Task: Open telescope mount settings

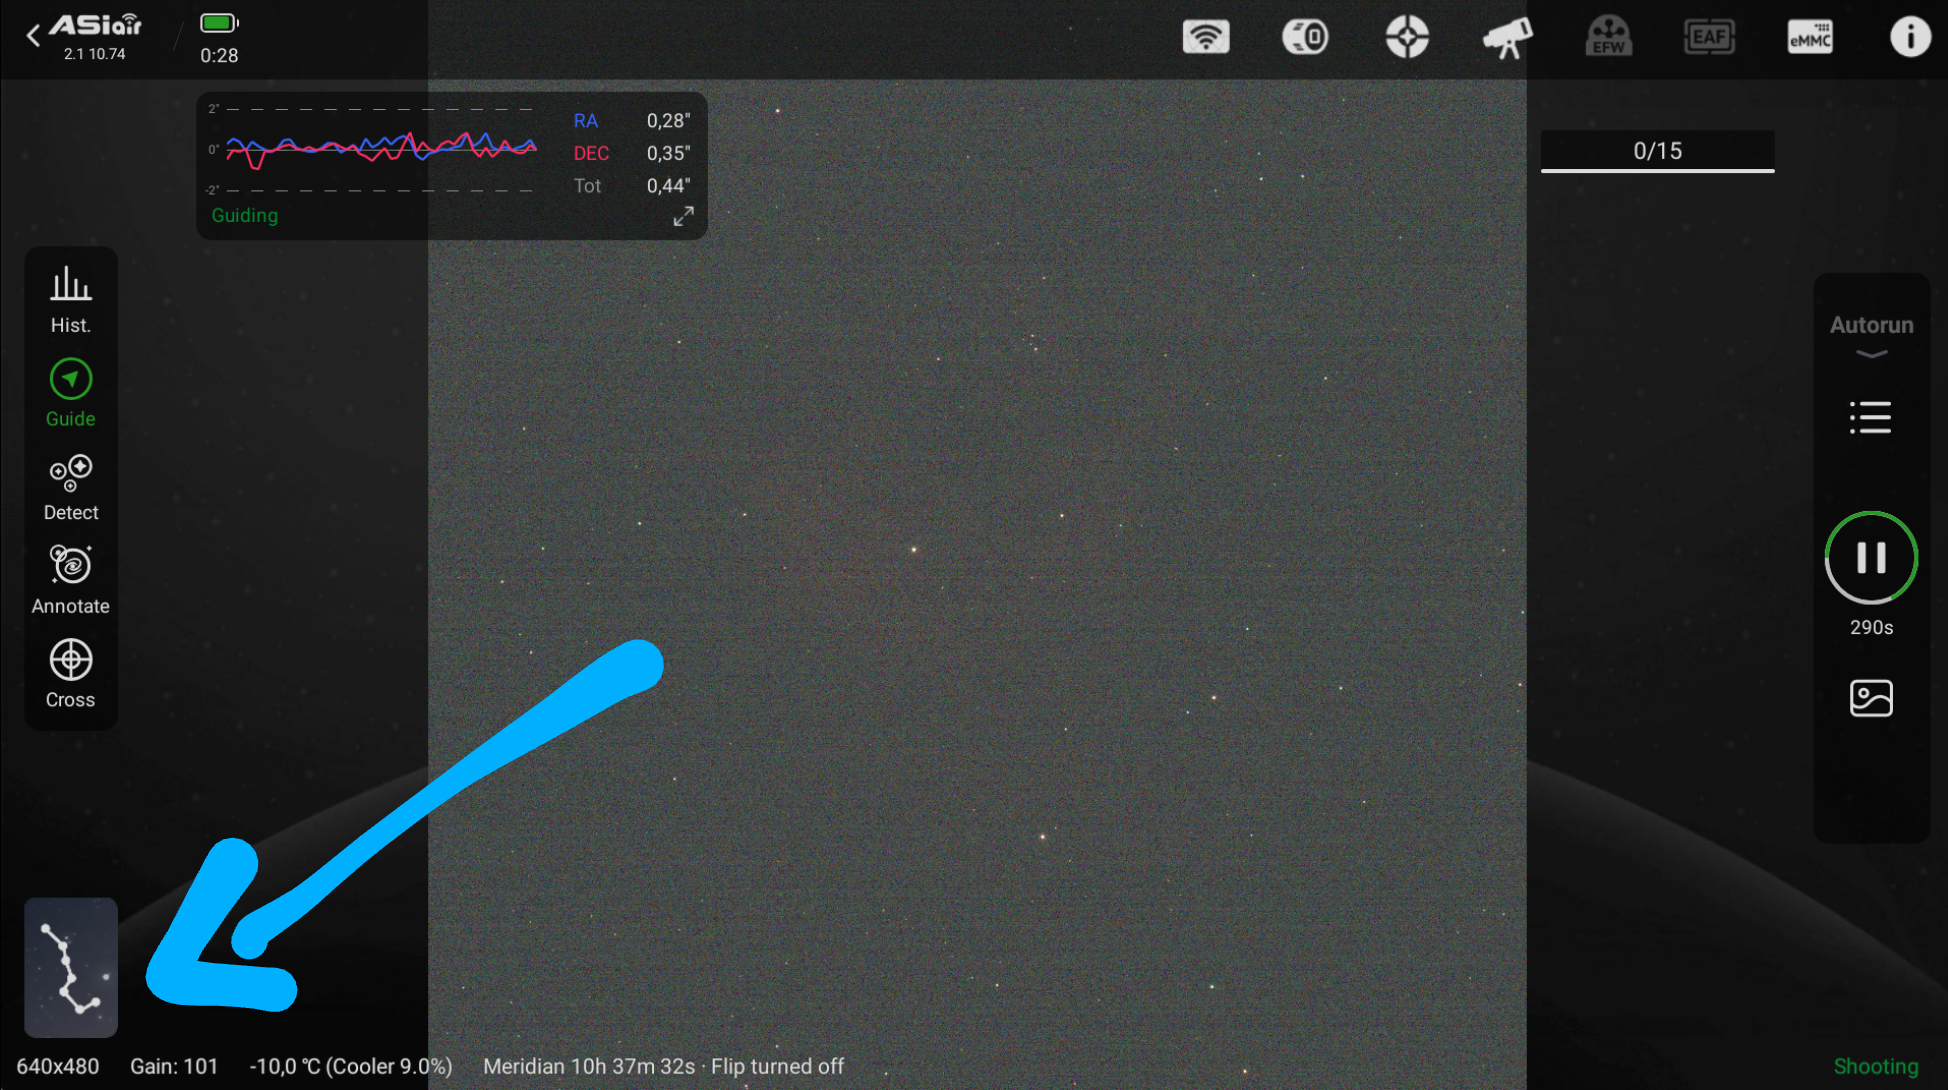Action: (1507, 38)
